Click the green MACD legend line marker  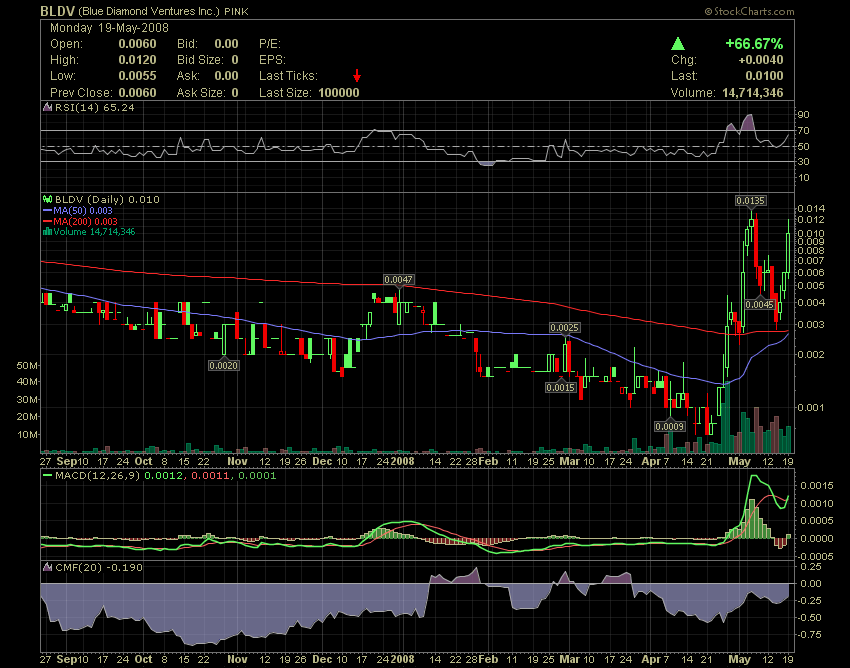click(x=48, y=476)
